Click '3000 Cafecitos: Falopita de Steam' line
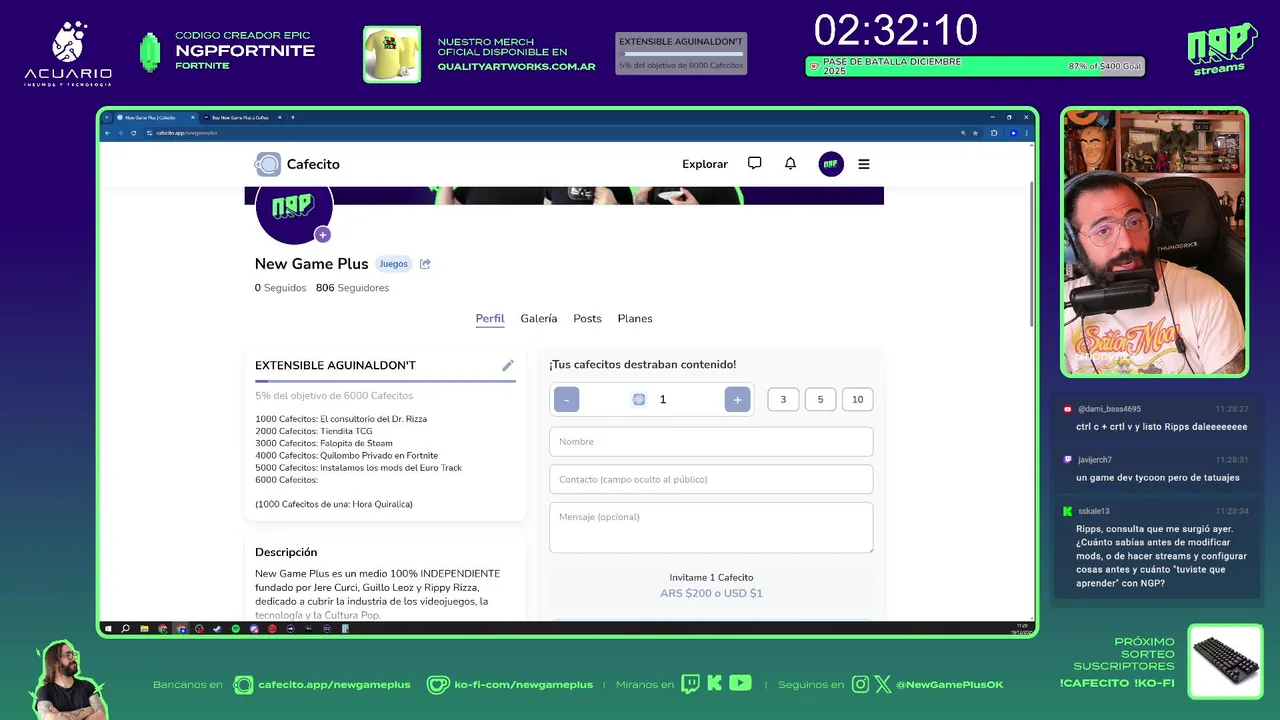This screenshot has width=1280, height=720. [x=324, y=443]
